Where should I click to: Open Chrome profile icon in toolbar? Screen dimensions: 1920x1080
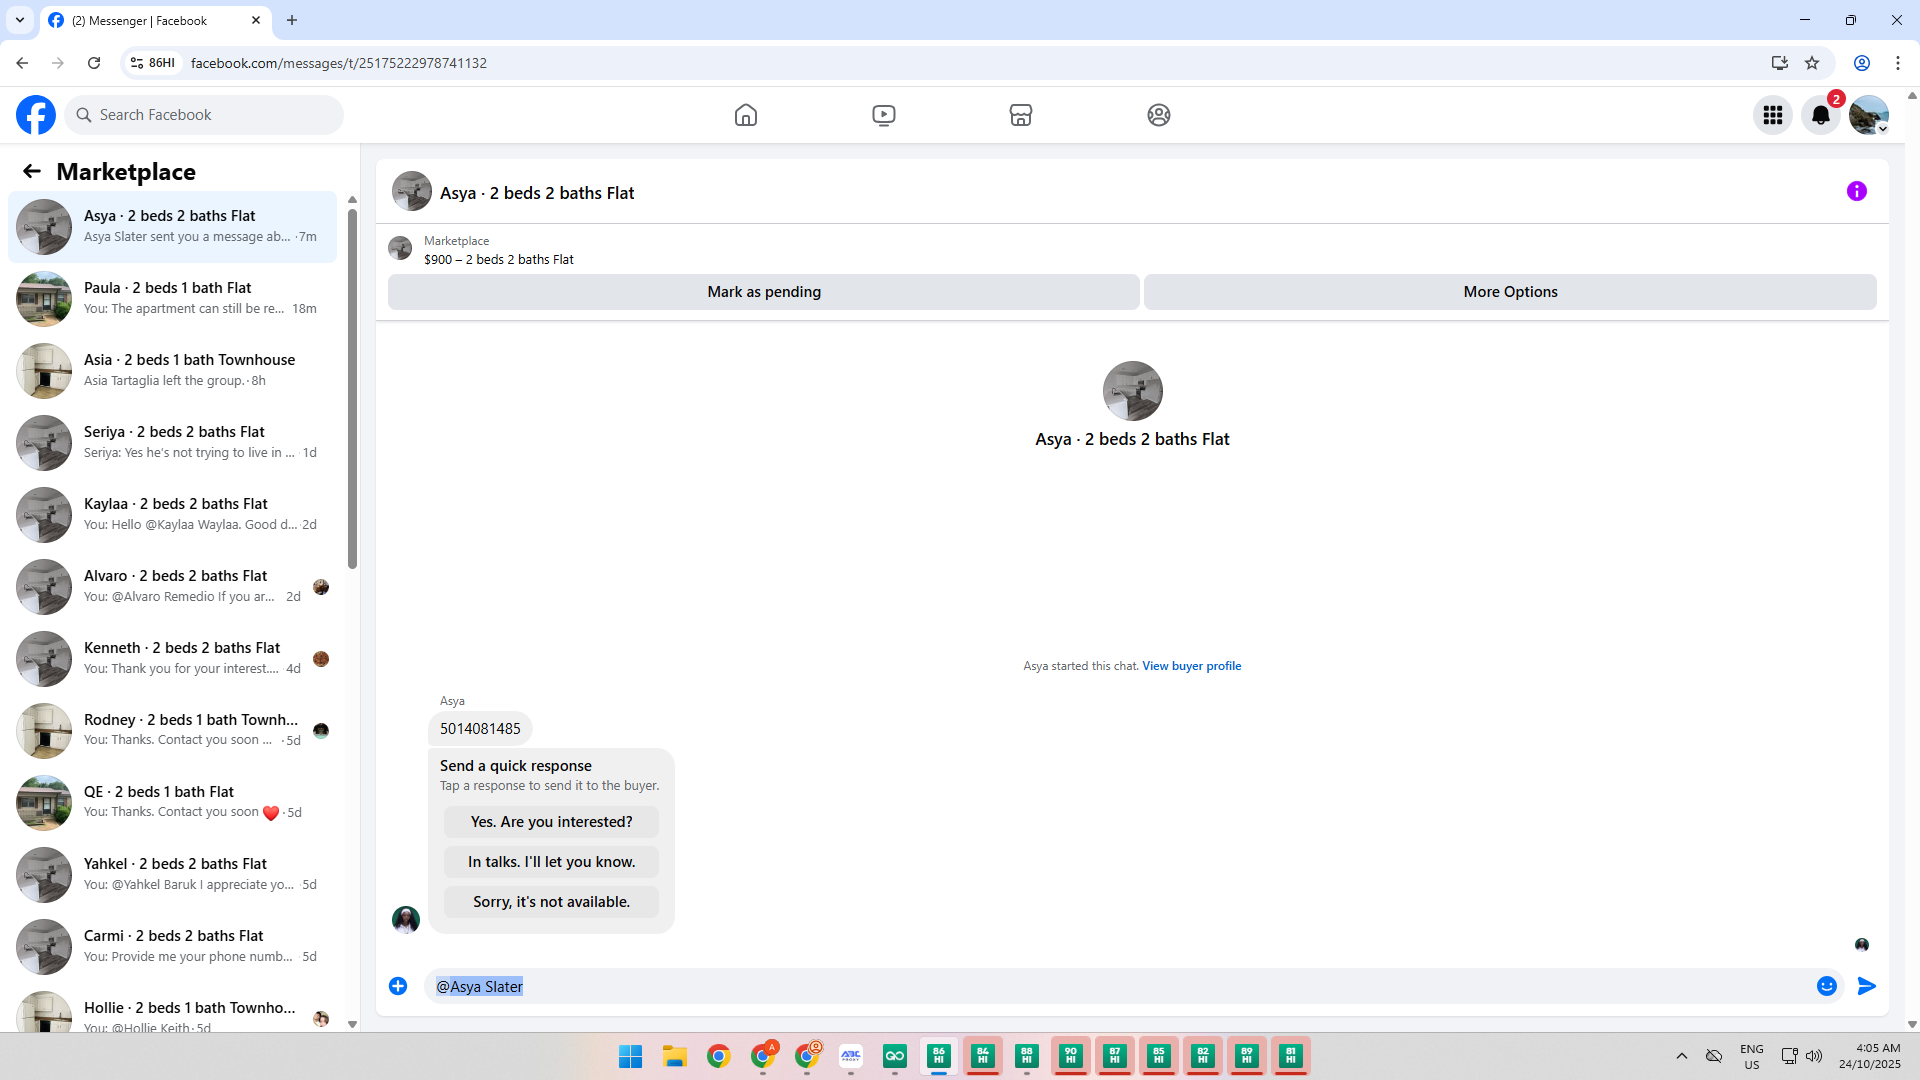point(1862,63)
